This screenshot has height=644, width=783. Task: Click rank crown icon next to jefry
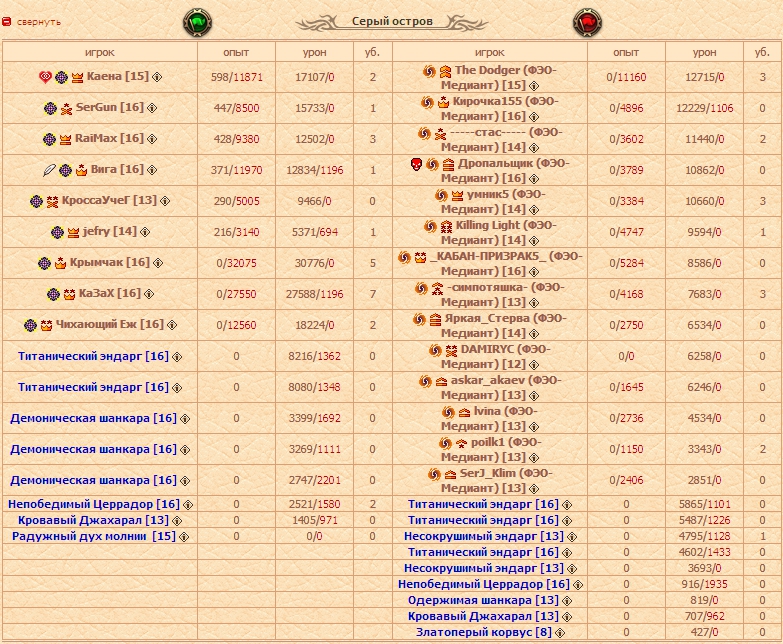(73, 232)
